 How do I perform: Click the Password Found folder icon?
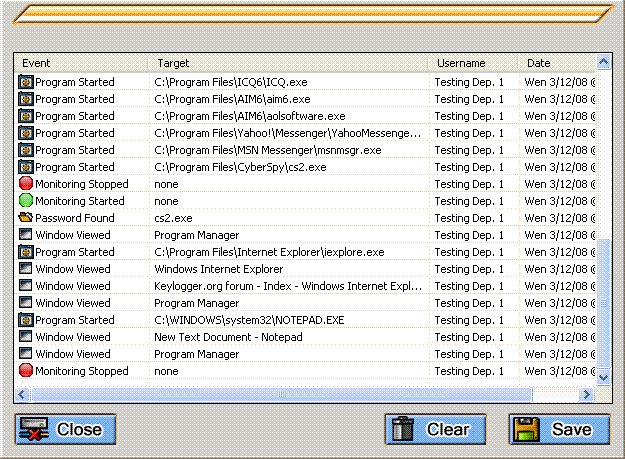[26, 218]
